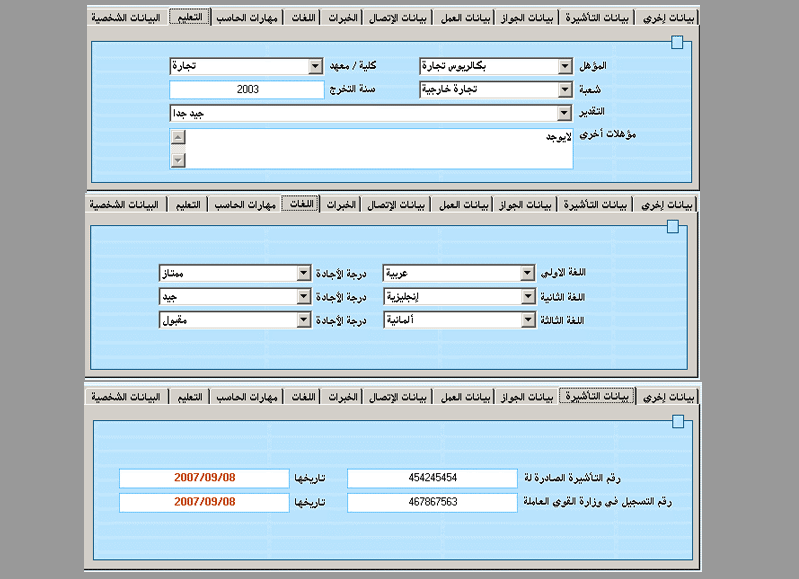Click inside the مؤهلات أخرى text area
The width and height of the screenshot is (799, 579).
[x=378, y=149]
